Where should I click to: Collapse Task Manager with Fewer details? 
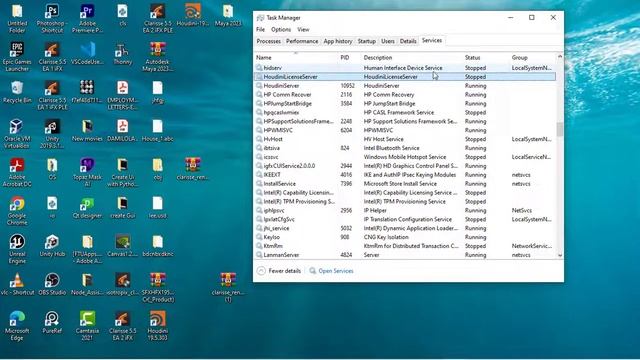pyautogui.click(x=279, y=271)
